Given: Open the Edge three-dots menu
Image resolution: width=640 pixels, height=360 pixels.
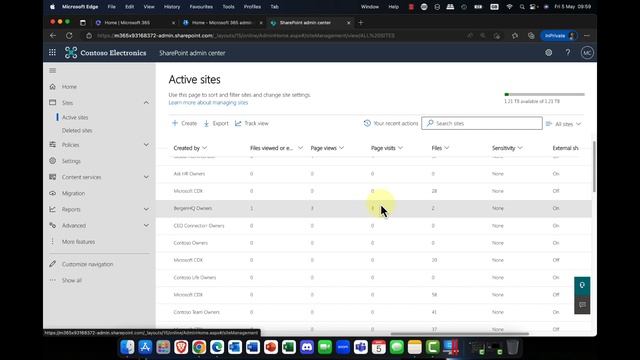Looking at the screenshot, I should point(587,36).
